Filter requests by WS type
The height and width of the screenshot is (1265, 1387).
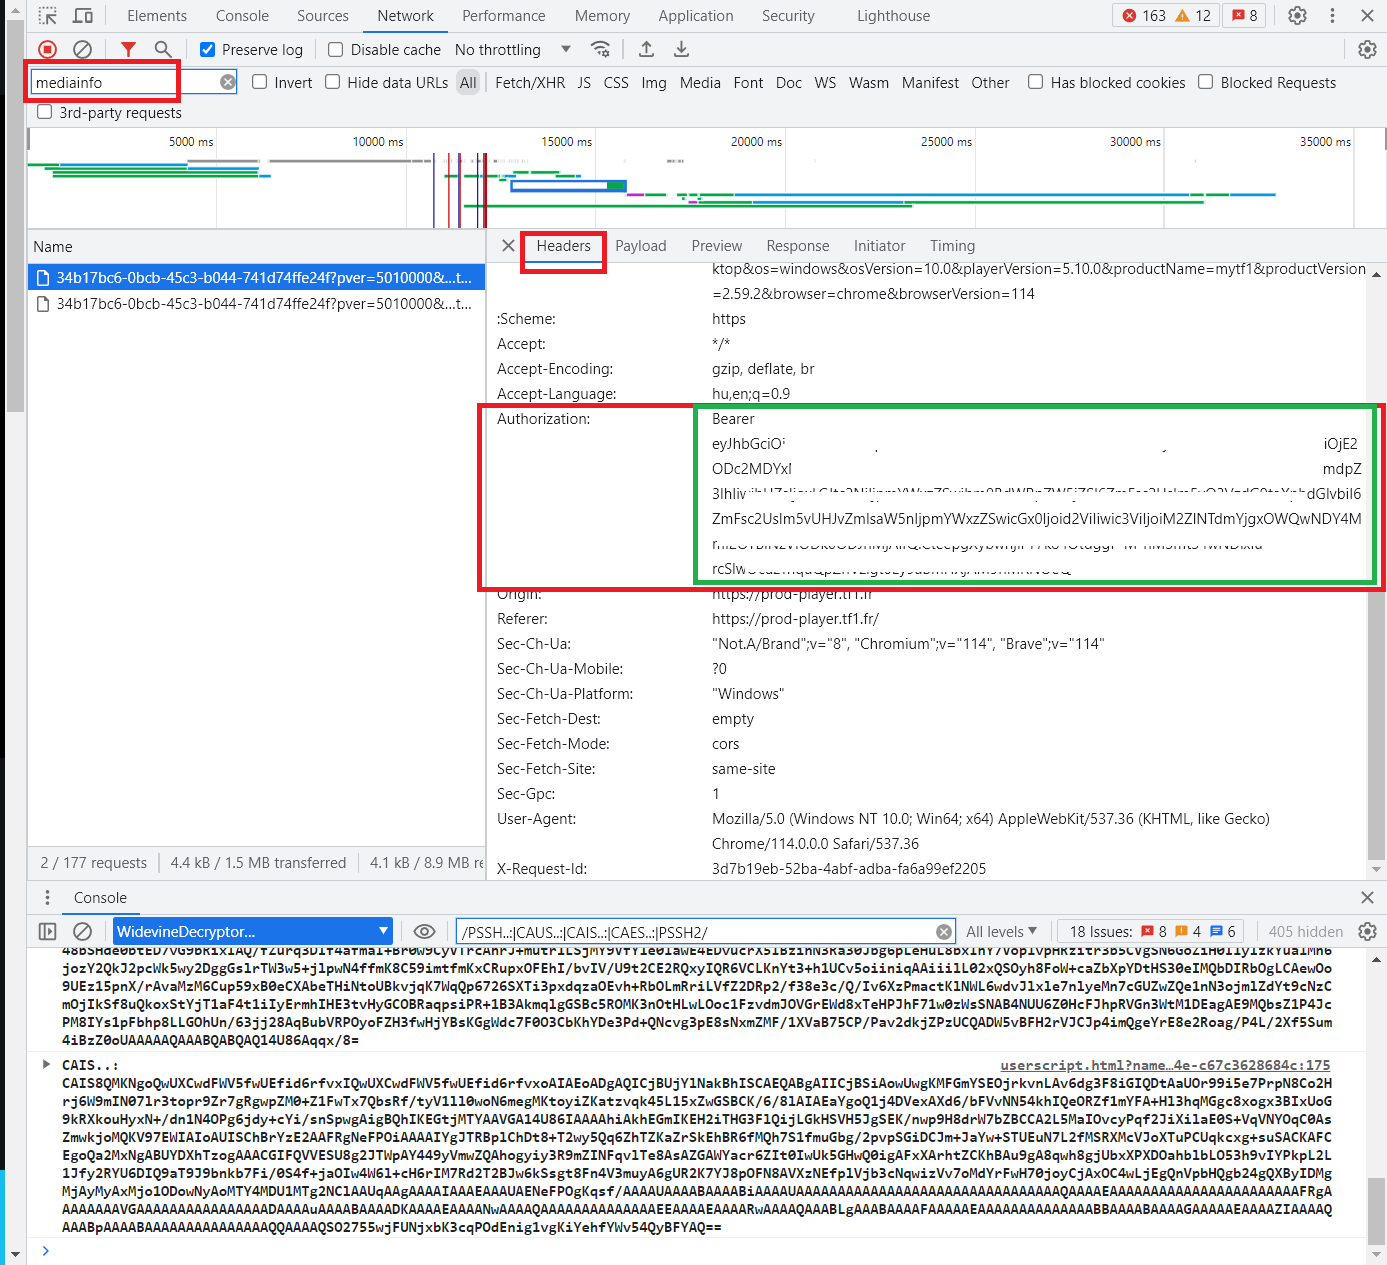825,83
